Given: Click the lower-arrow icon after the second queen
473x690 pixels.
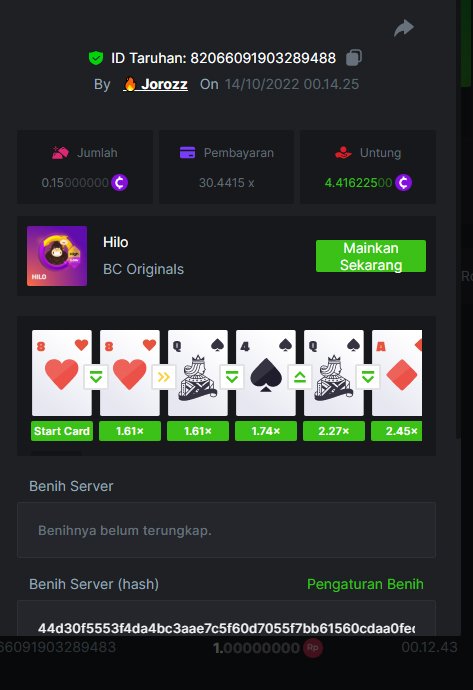Looking at the screenshot, I should click(368, 377).
